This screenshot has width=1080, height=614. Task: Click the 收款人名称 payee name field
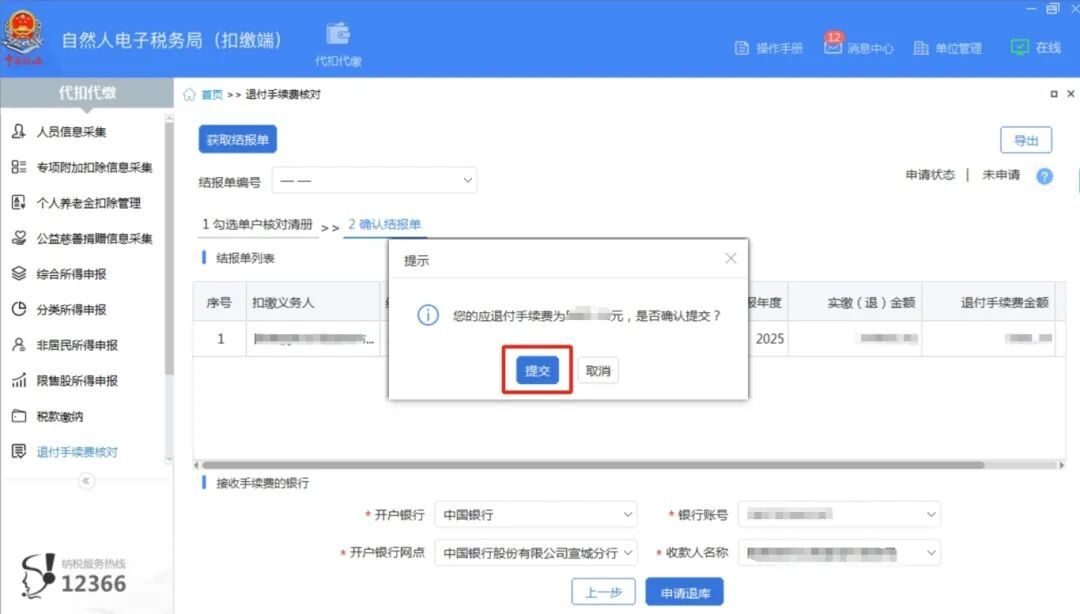tap(840, 551)
